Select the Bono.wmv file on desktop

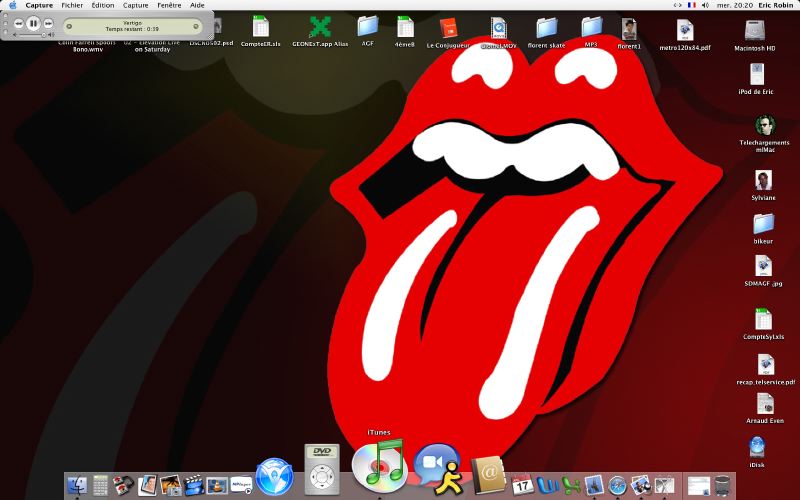[87, 46]
